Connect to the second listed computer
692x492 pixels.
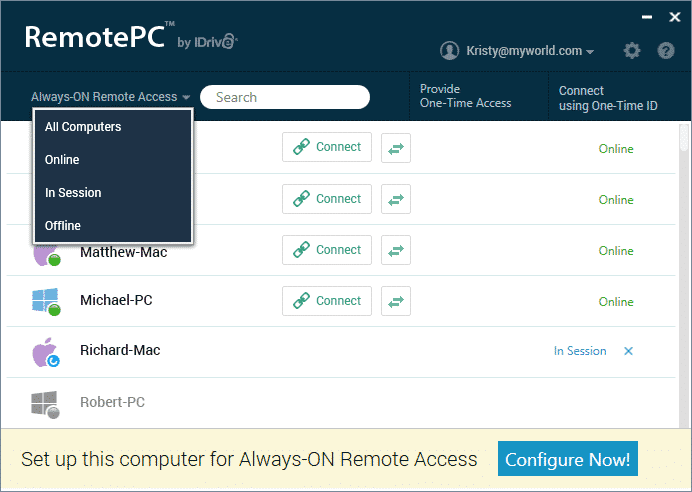[327, 199]
